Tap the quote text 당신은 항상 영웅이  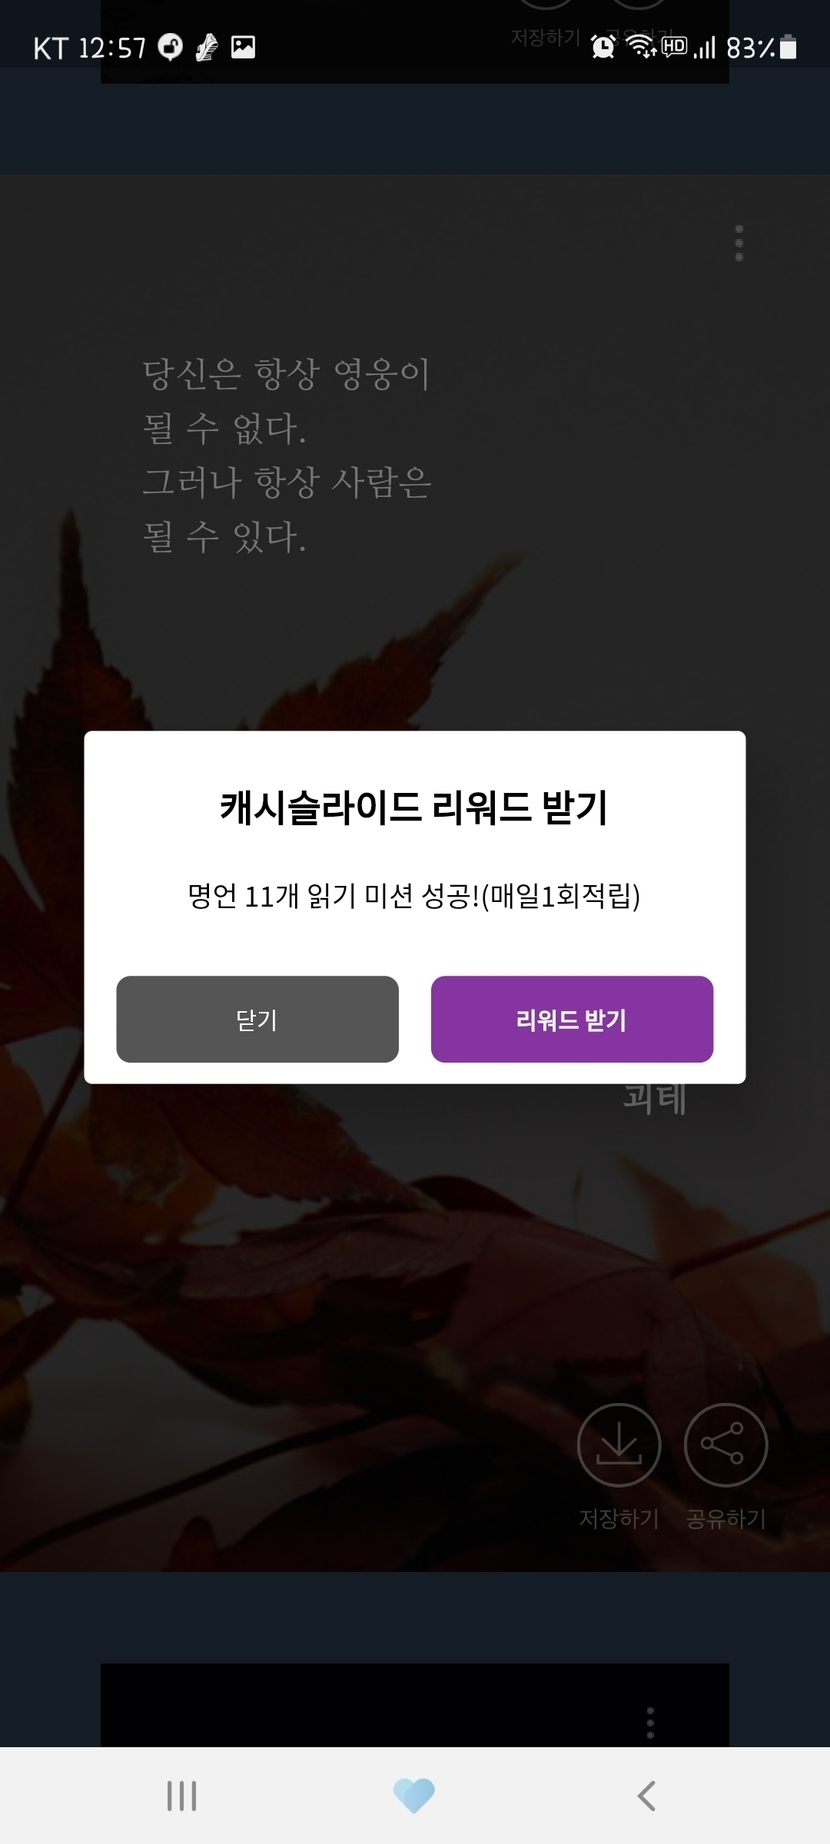click(286, 374)
